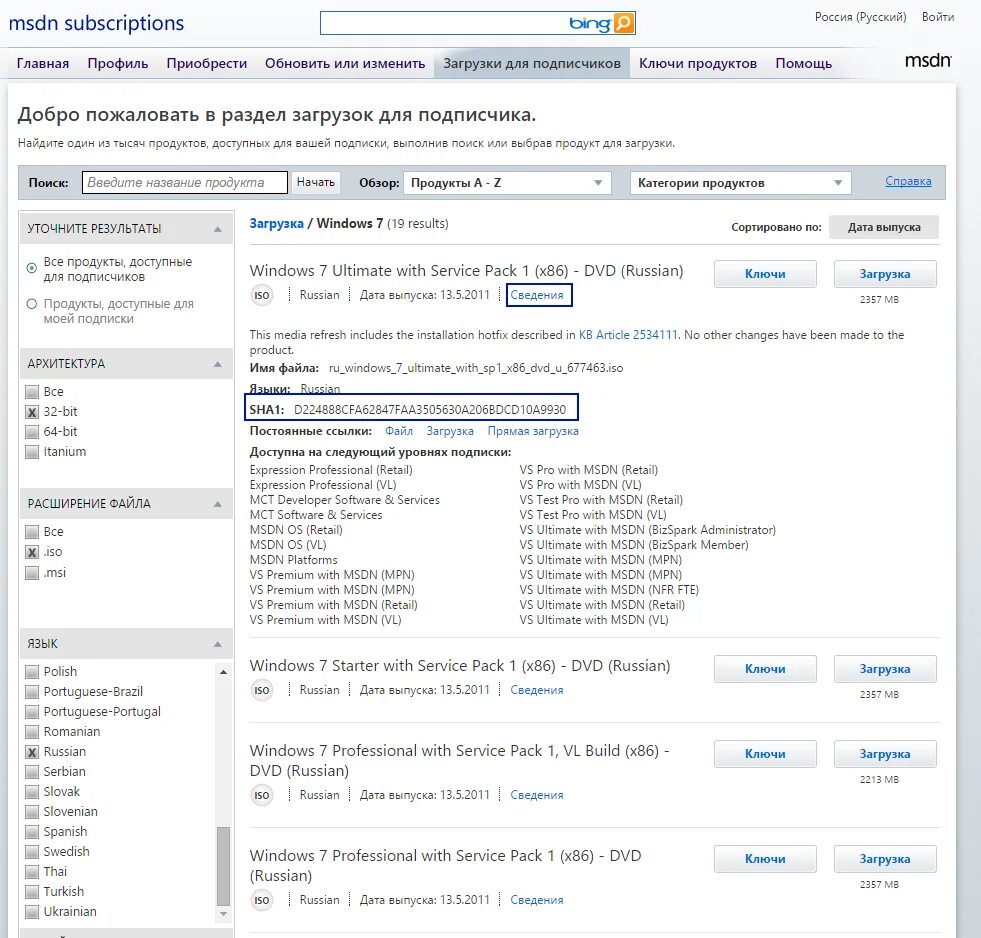Viewport: 981px width, 938px height.
Task: Expand Сведения for Windows 7 Starter
Action: (537, 690)
